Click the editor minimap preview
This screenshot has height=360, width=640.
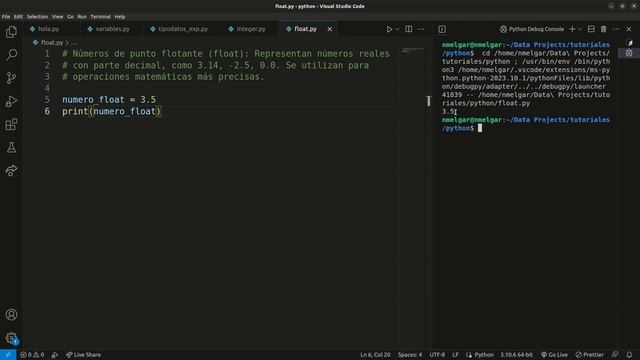pos(413,50)
